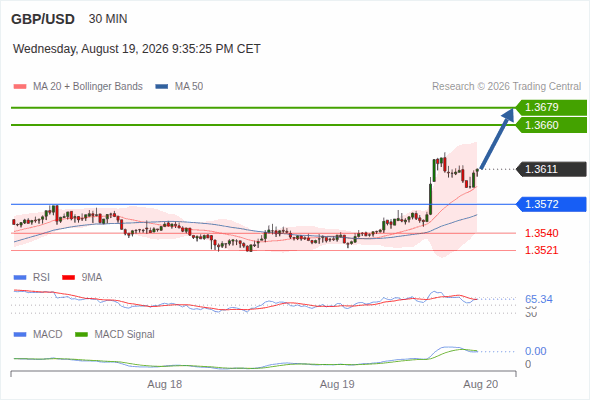Click the 1.3611 current price tag
Viewport: 590px width, 400px height.
[x=551, y=169]
